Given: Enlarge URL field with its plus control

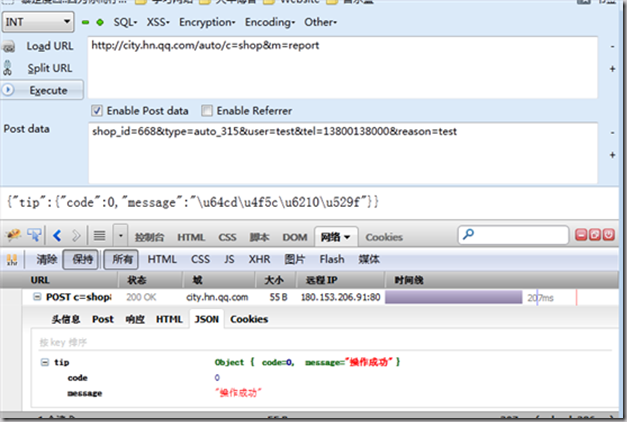Looking at the screenshot, I should tap(612, 69).
